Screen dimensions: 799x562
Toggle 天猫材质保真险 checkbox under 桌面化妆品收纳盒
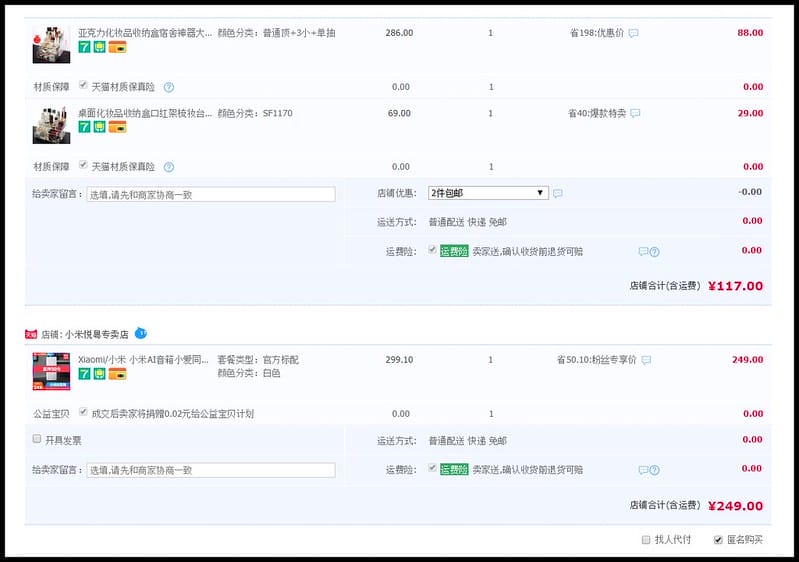83,165
